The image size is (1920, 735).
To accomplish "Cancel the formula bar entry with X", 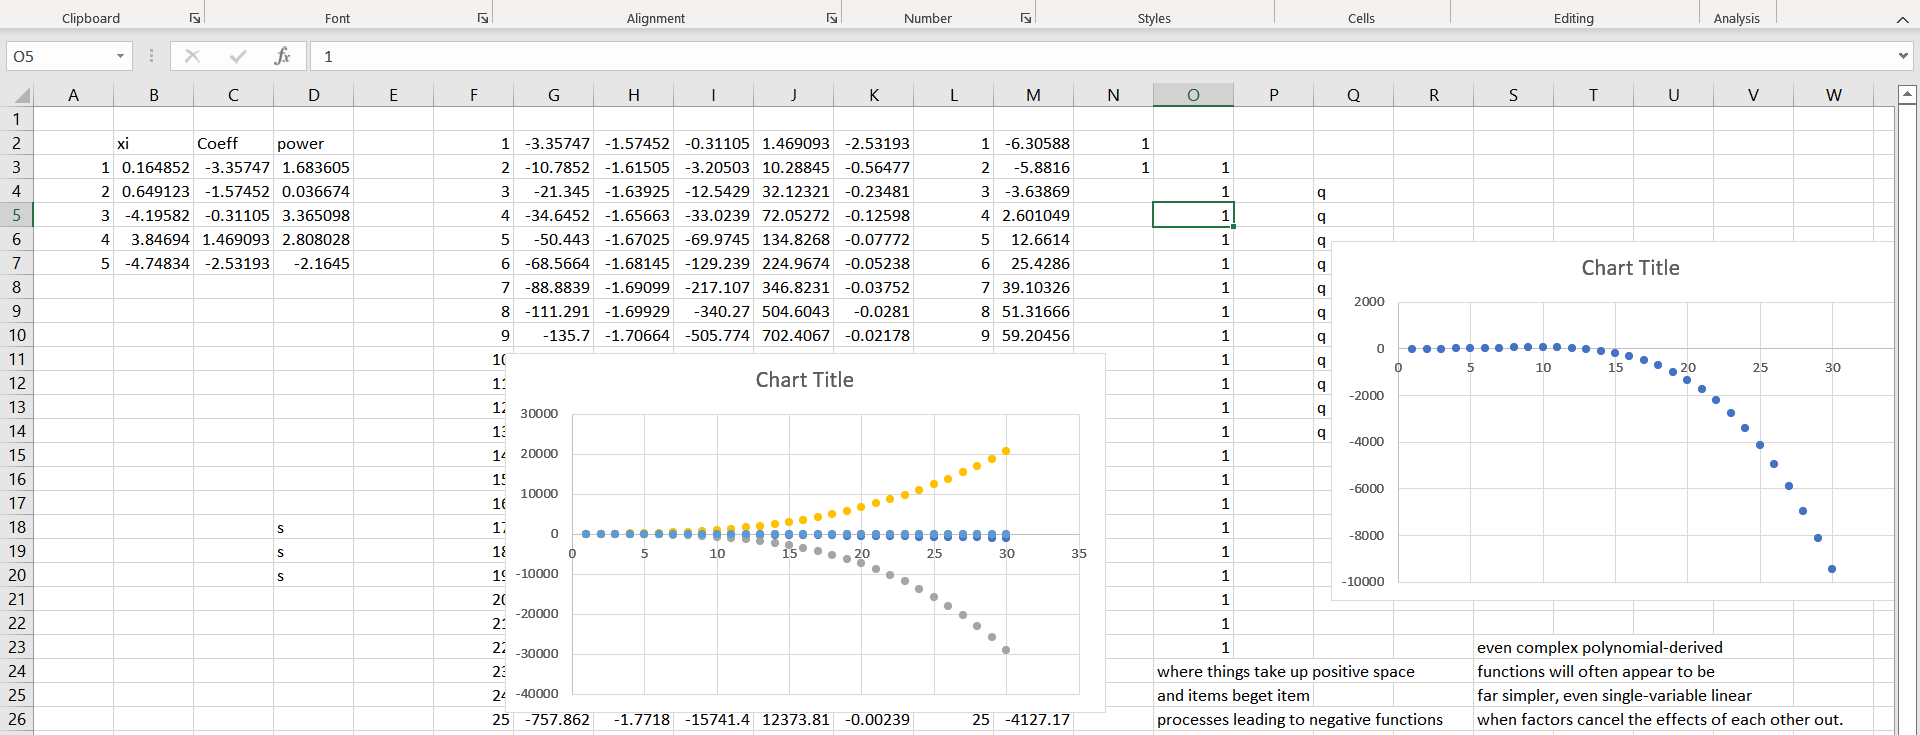I will tap(193, 56).
